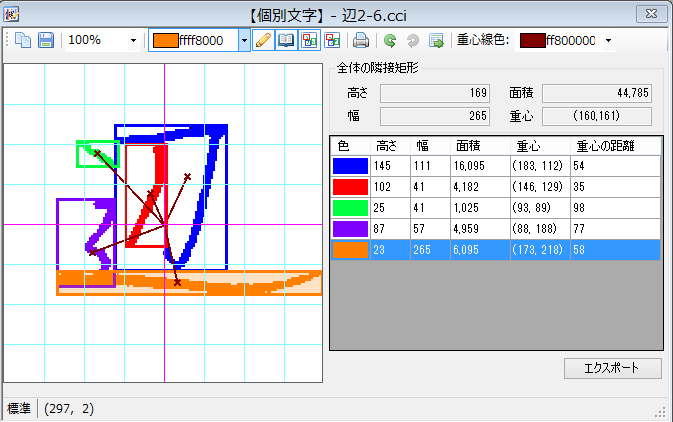Screen dimensions: 673x422
Task: Select the green color swatch row
Action: pos(350,208)
